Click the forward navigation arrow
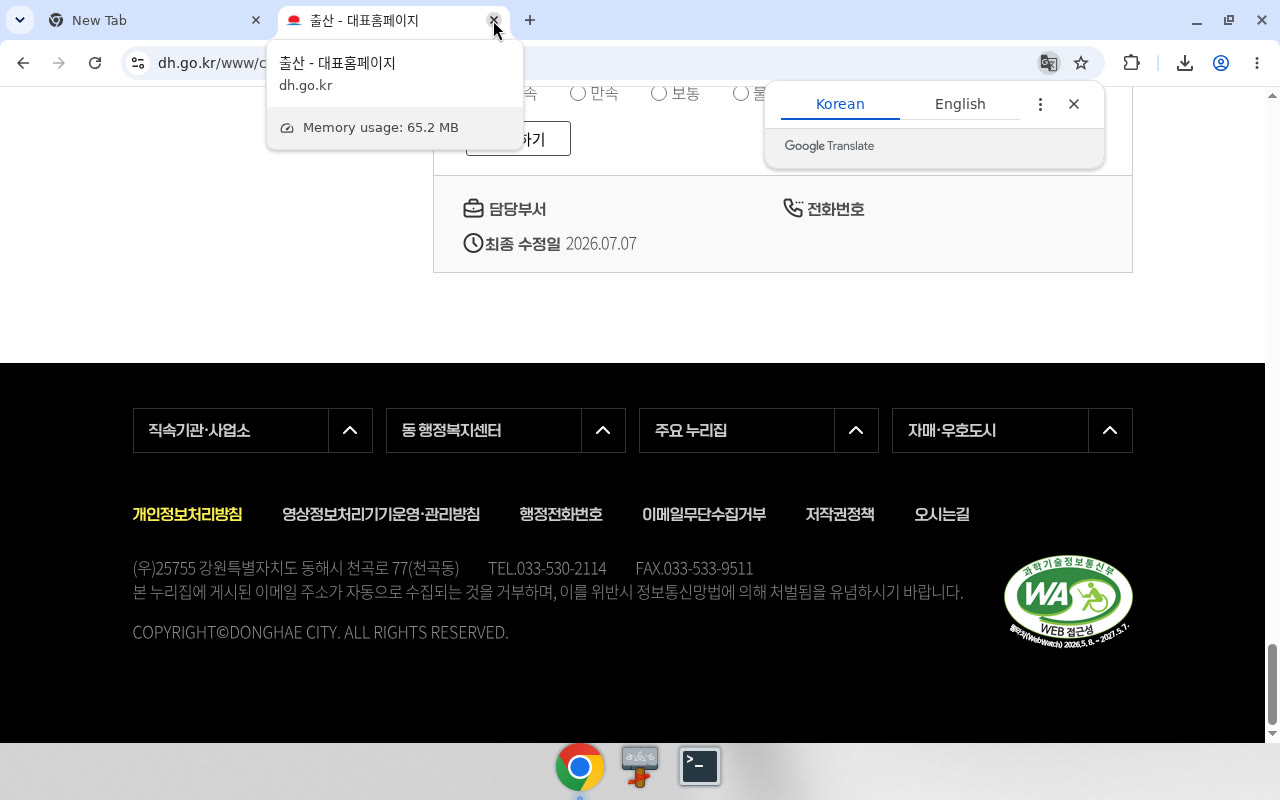 [x=59, y=63]
